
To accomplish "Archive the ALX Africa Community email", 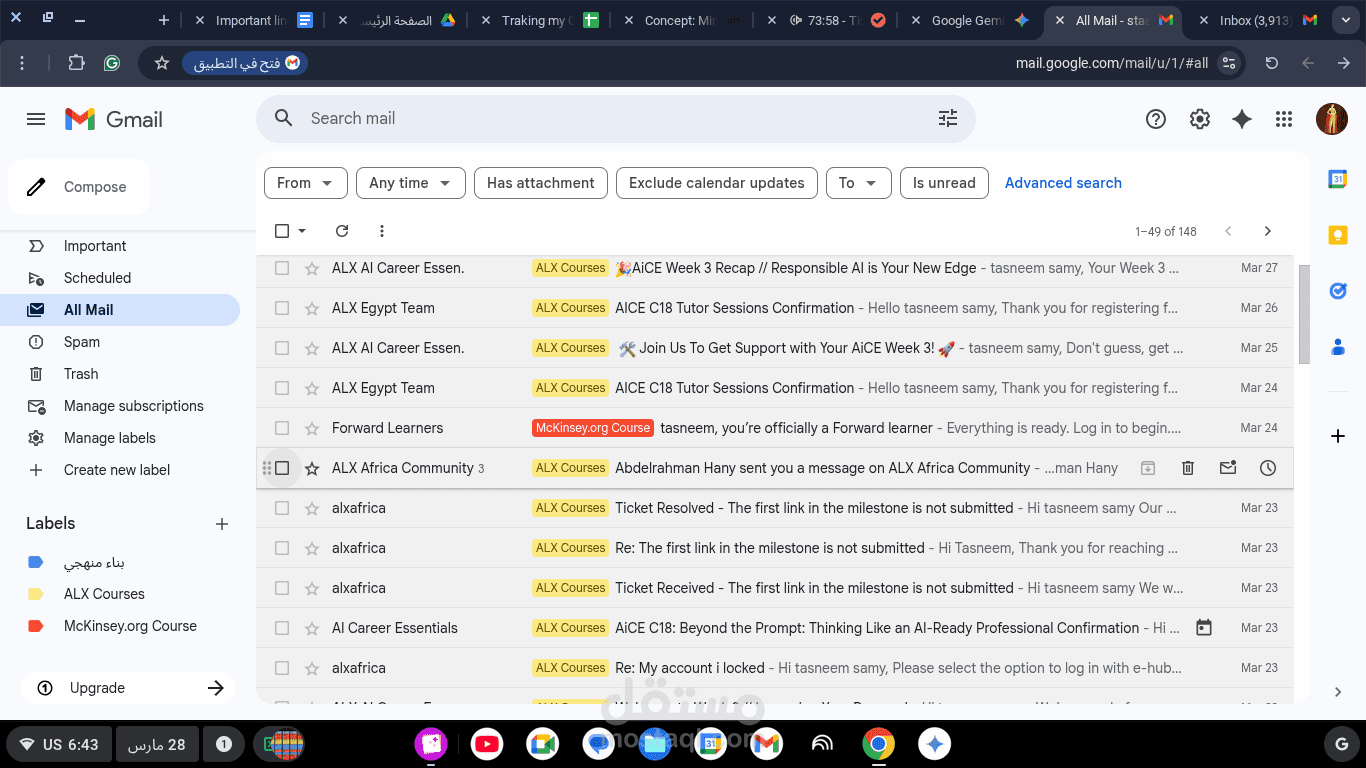I will 1148,468.
